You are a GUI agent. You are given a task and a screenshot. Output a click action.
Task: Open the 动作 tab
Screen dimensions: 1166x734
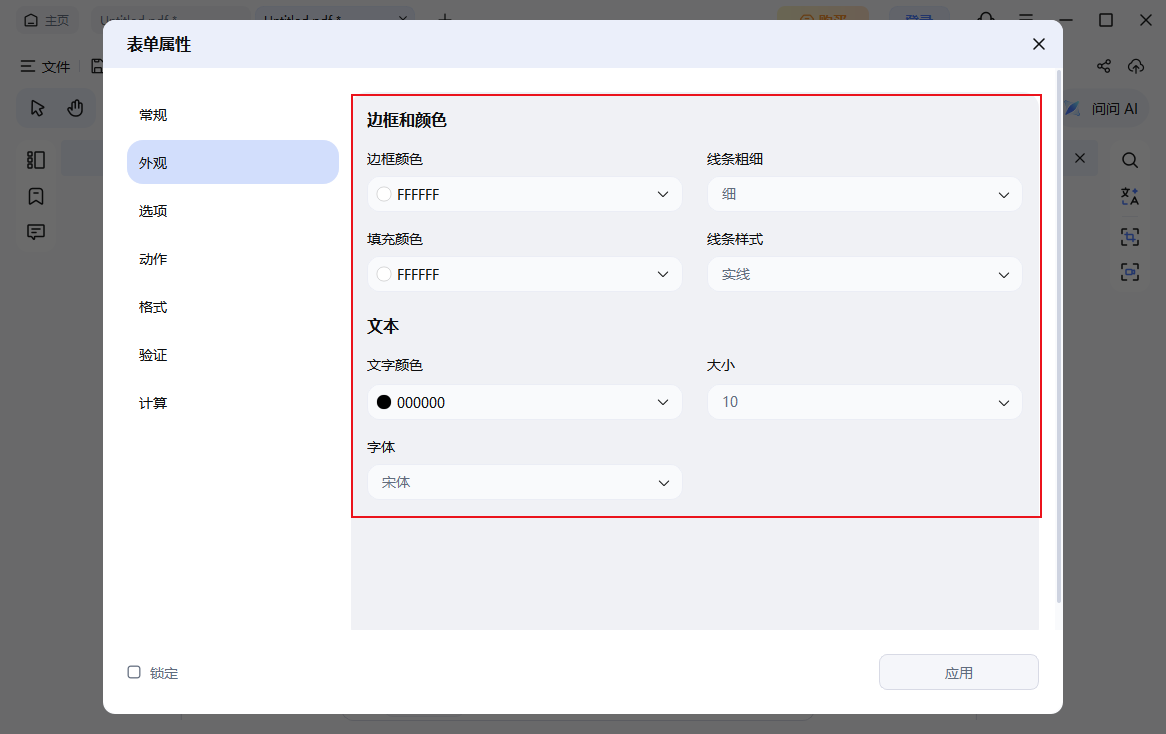pyautogui.click(x=232, y=259)
